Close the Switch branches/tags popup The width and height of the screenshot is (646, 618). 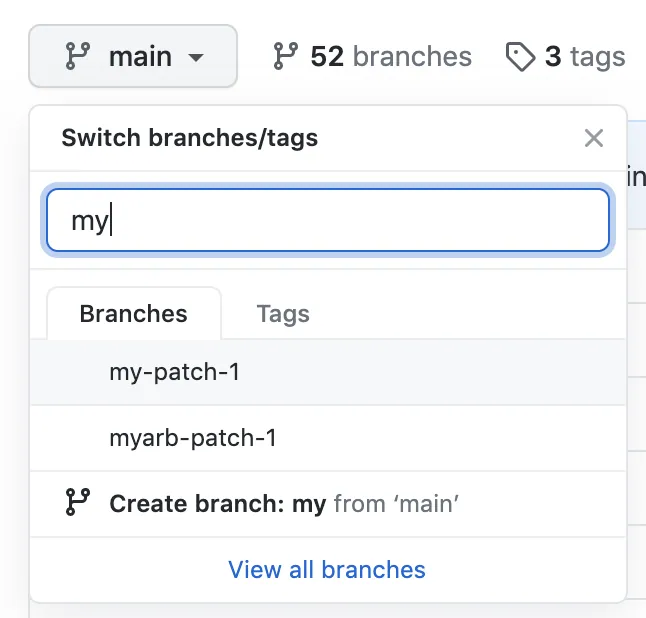coord(594,138)
